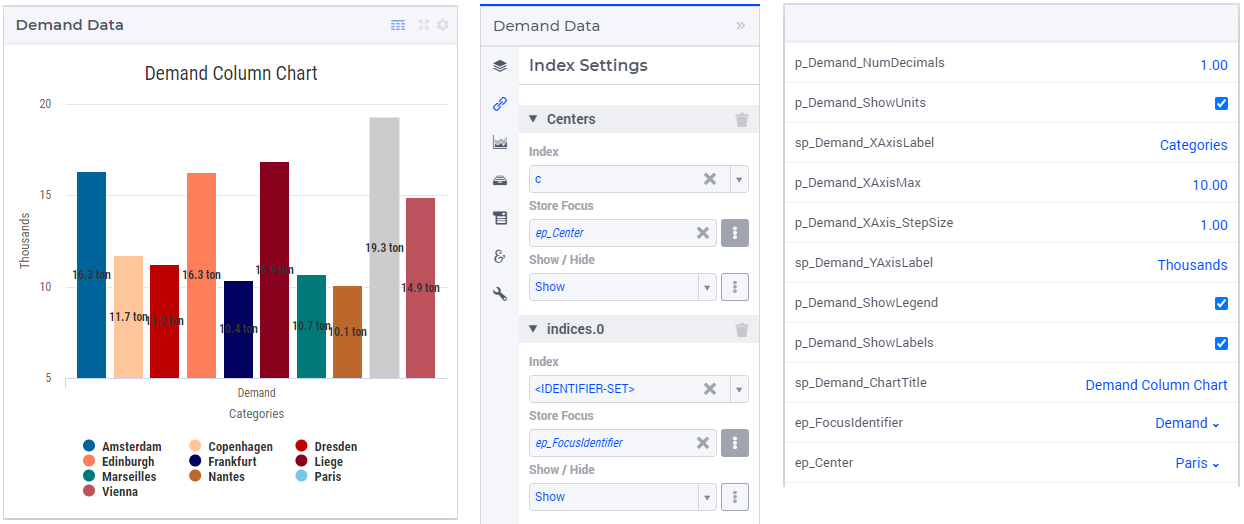Click the fullscreen expand icon in widget header
This screenshot has width=1244, height=524.
point(423,25)
